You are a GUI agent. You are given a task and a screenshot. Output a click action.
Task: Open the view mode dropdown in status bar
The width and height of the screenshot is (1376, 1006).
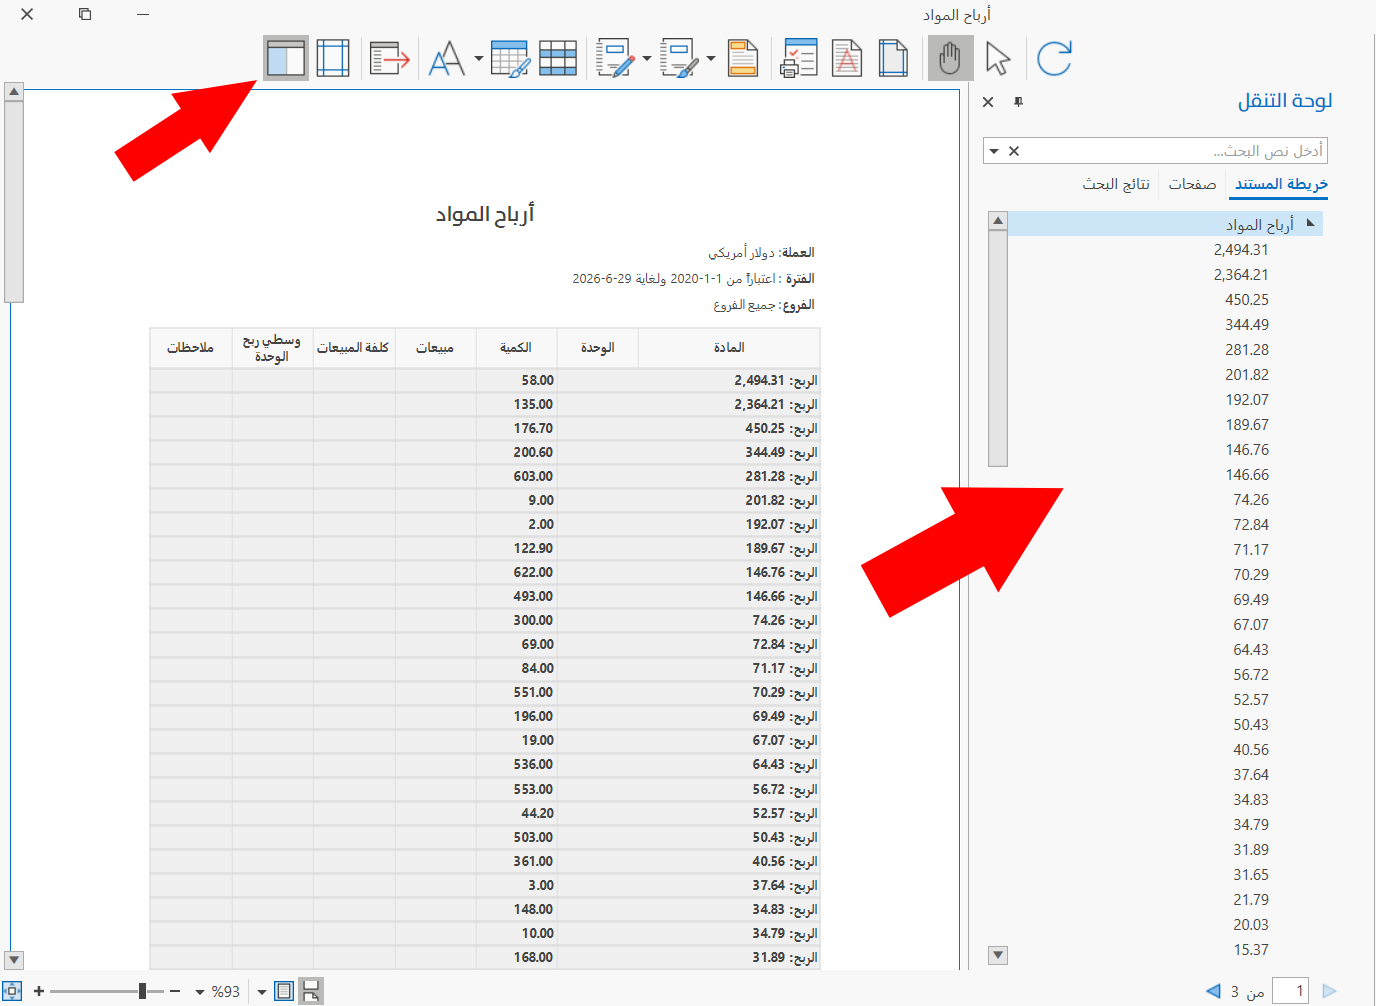pos(262,992)
